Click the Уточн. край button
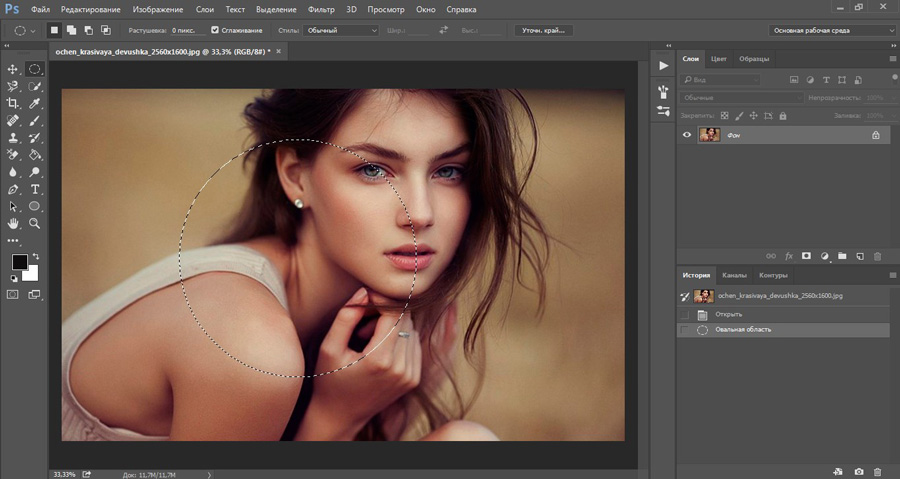The image size is (900, 479). [543, 30]
